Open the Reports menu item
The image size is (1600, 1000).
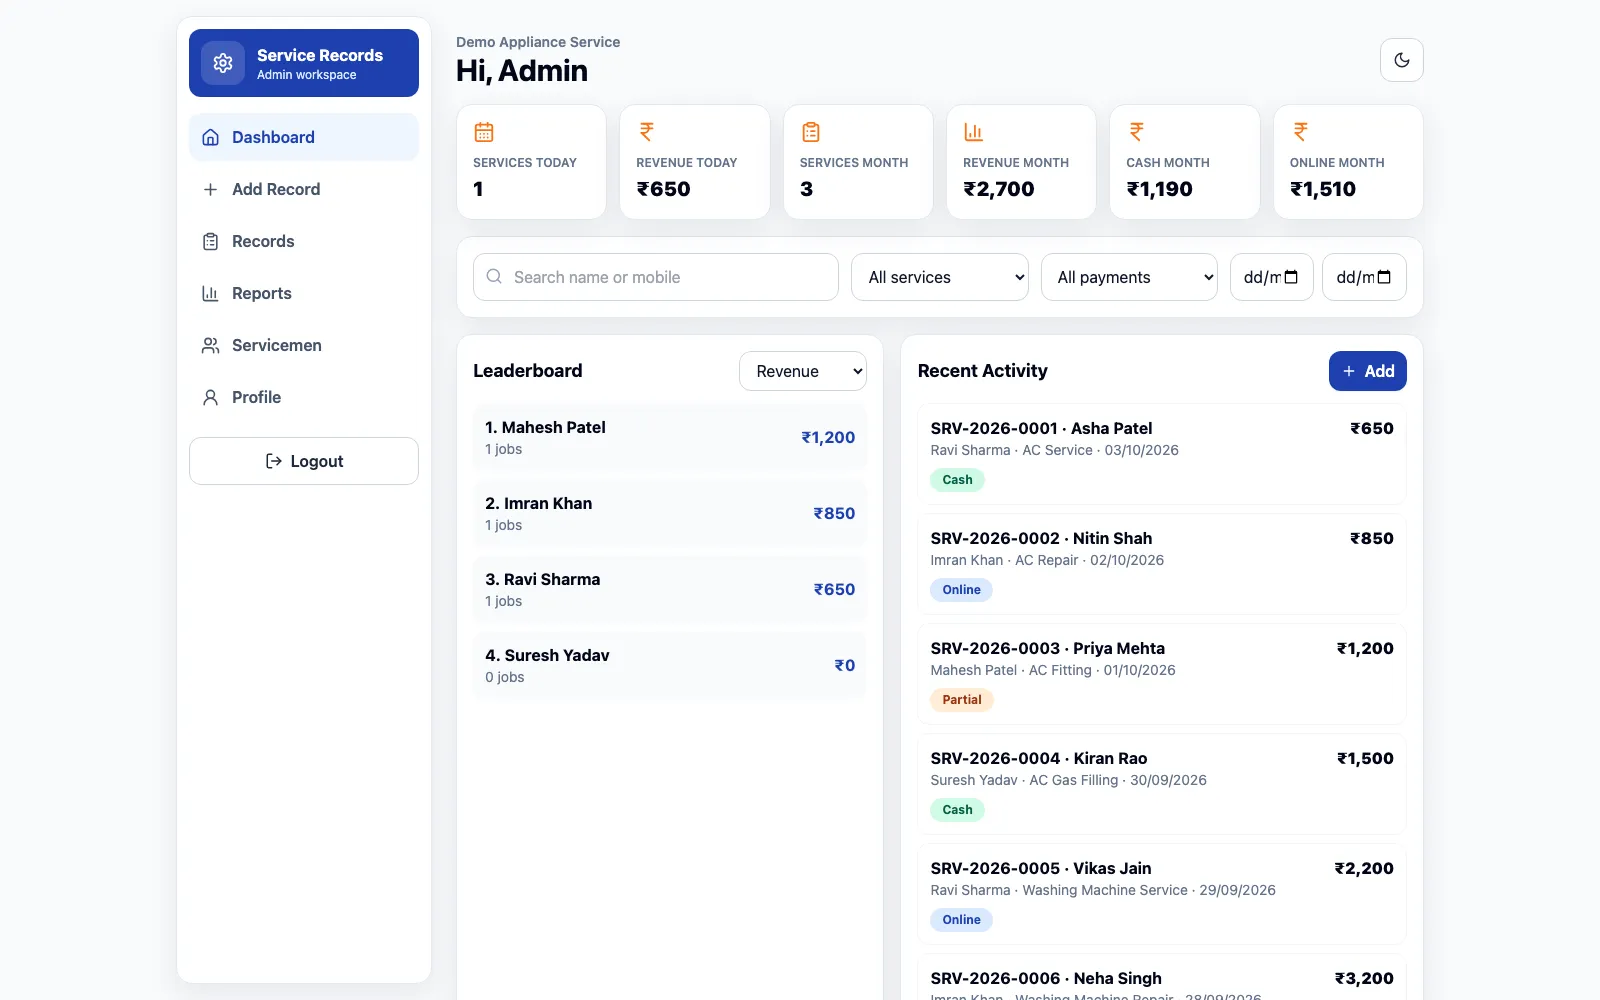coord(304,293)
